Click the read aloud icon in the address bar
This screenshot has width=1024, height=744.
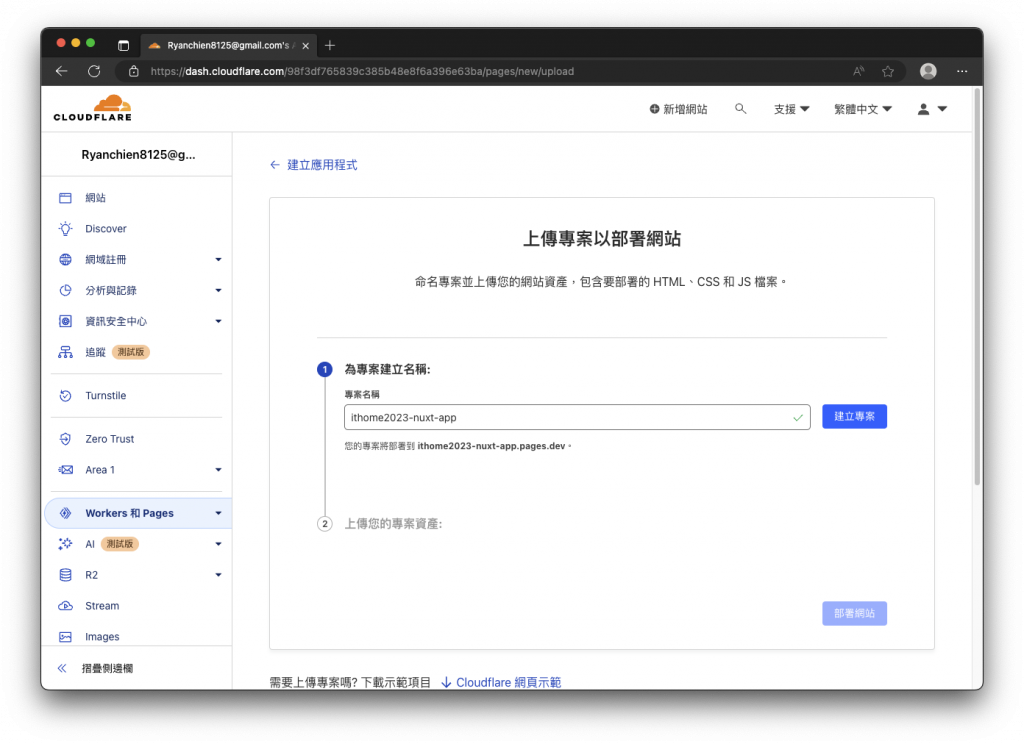(x=858, y=71)
